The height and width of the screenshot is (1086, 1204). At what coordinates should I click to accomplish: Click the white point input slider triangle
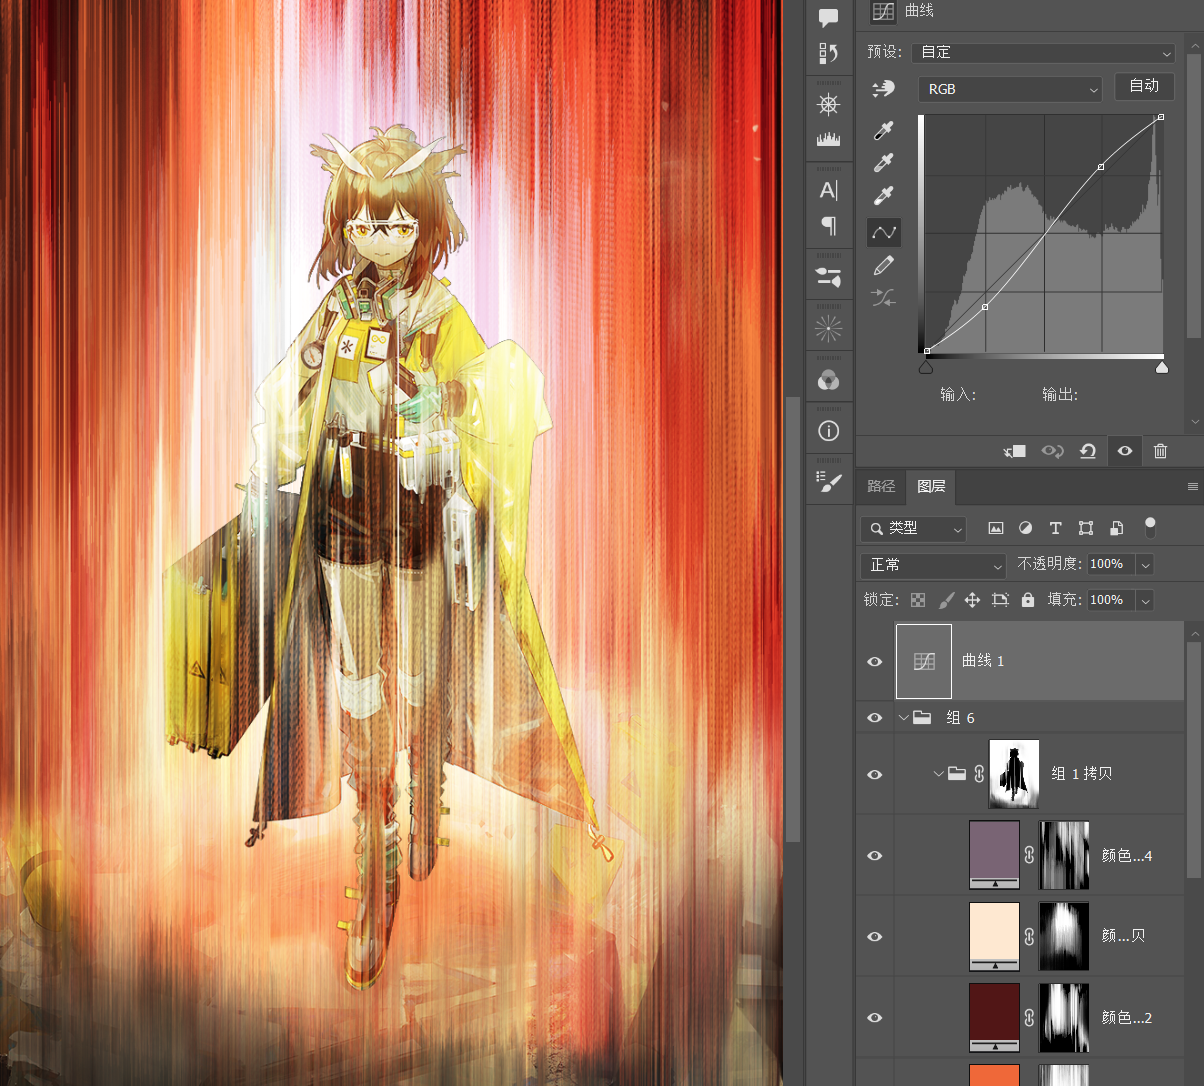1162,367
